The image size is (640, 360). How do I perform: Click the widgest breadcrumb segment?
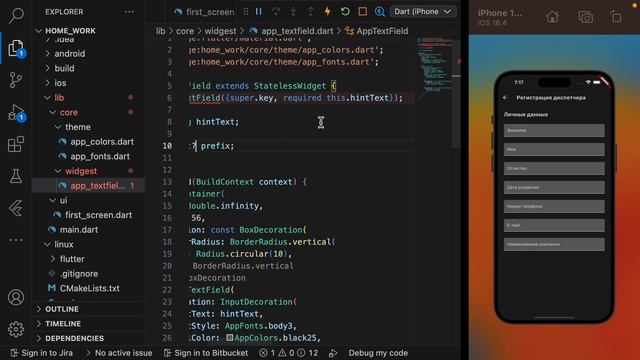coord(220,31)
